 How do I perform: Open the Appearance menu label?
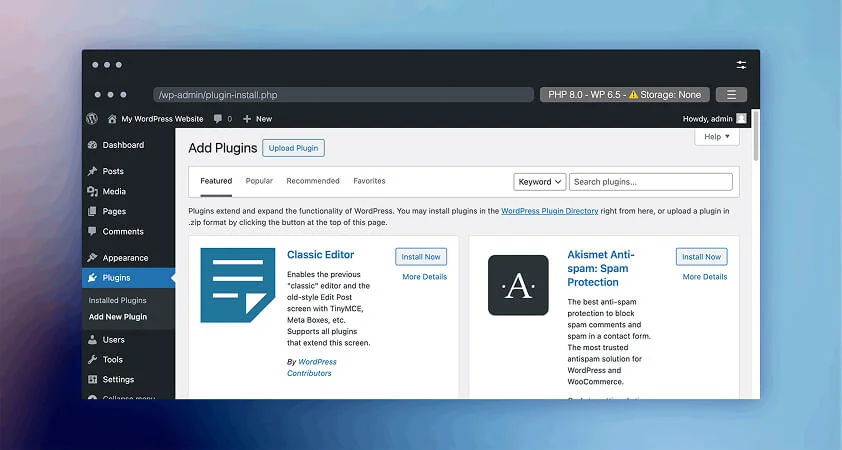tap(125, 258)
